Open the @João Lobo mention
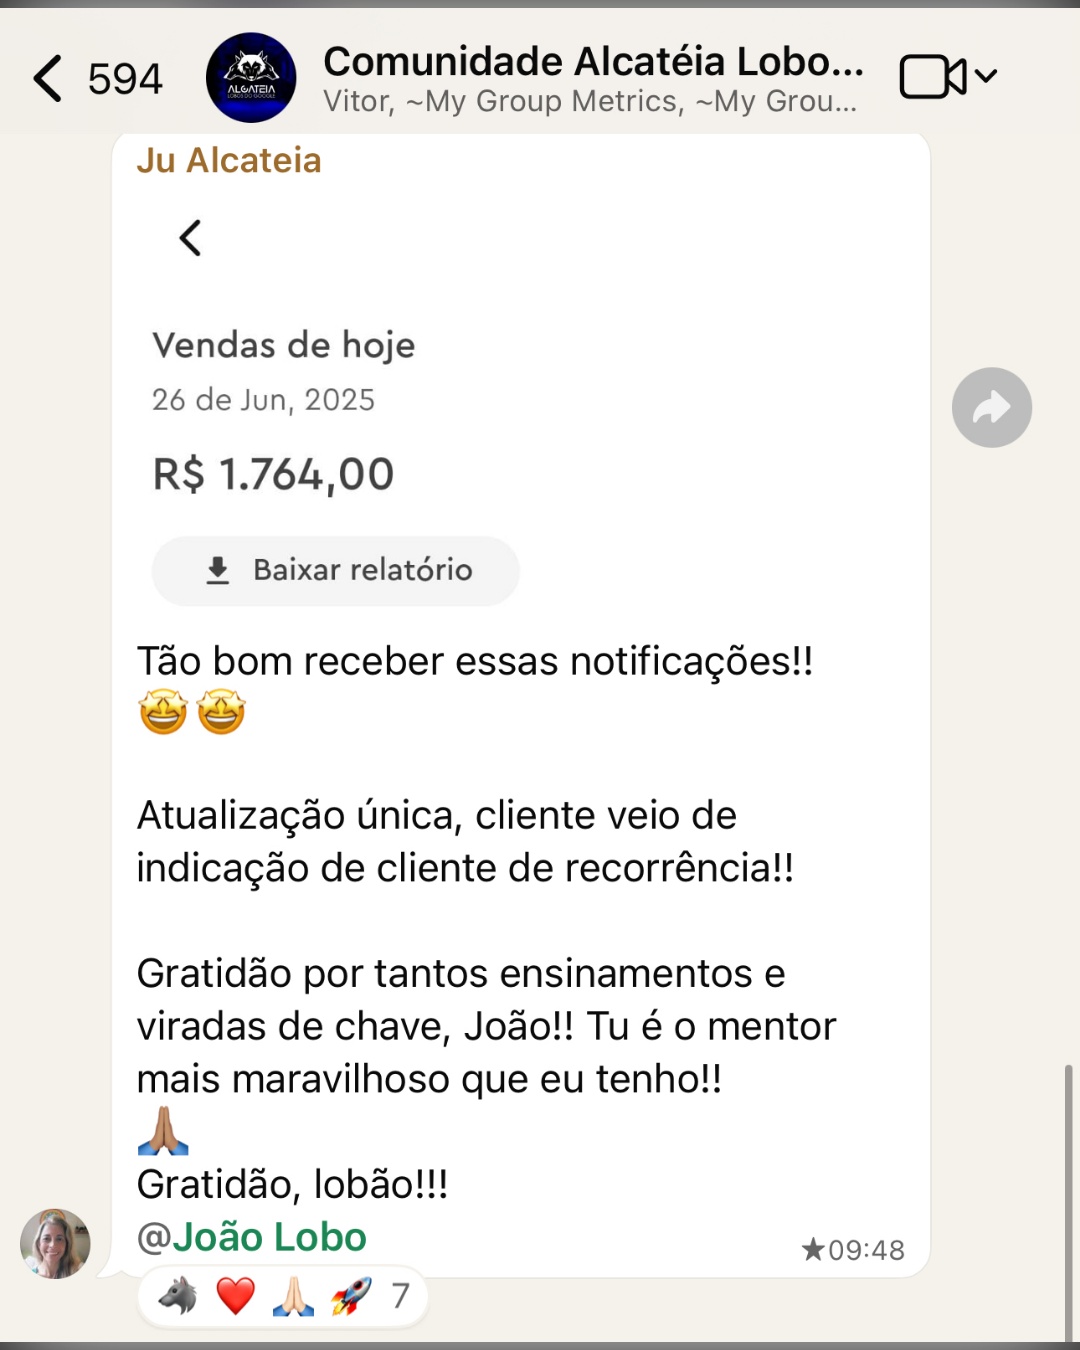 tap(252, 1238)
